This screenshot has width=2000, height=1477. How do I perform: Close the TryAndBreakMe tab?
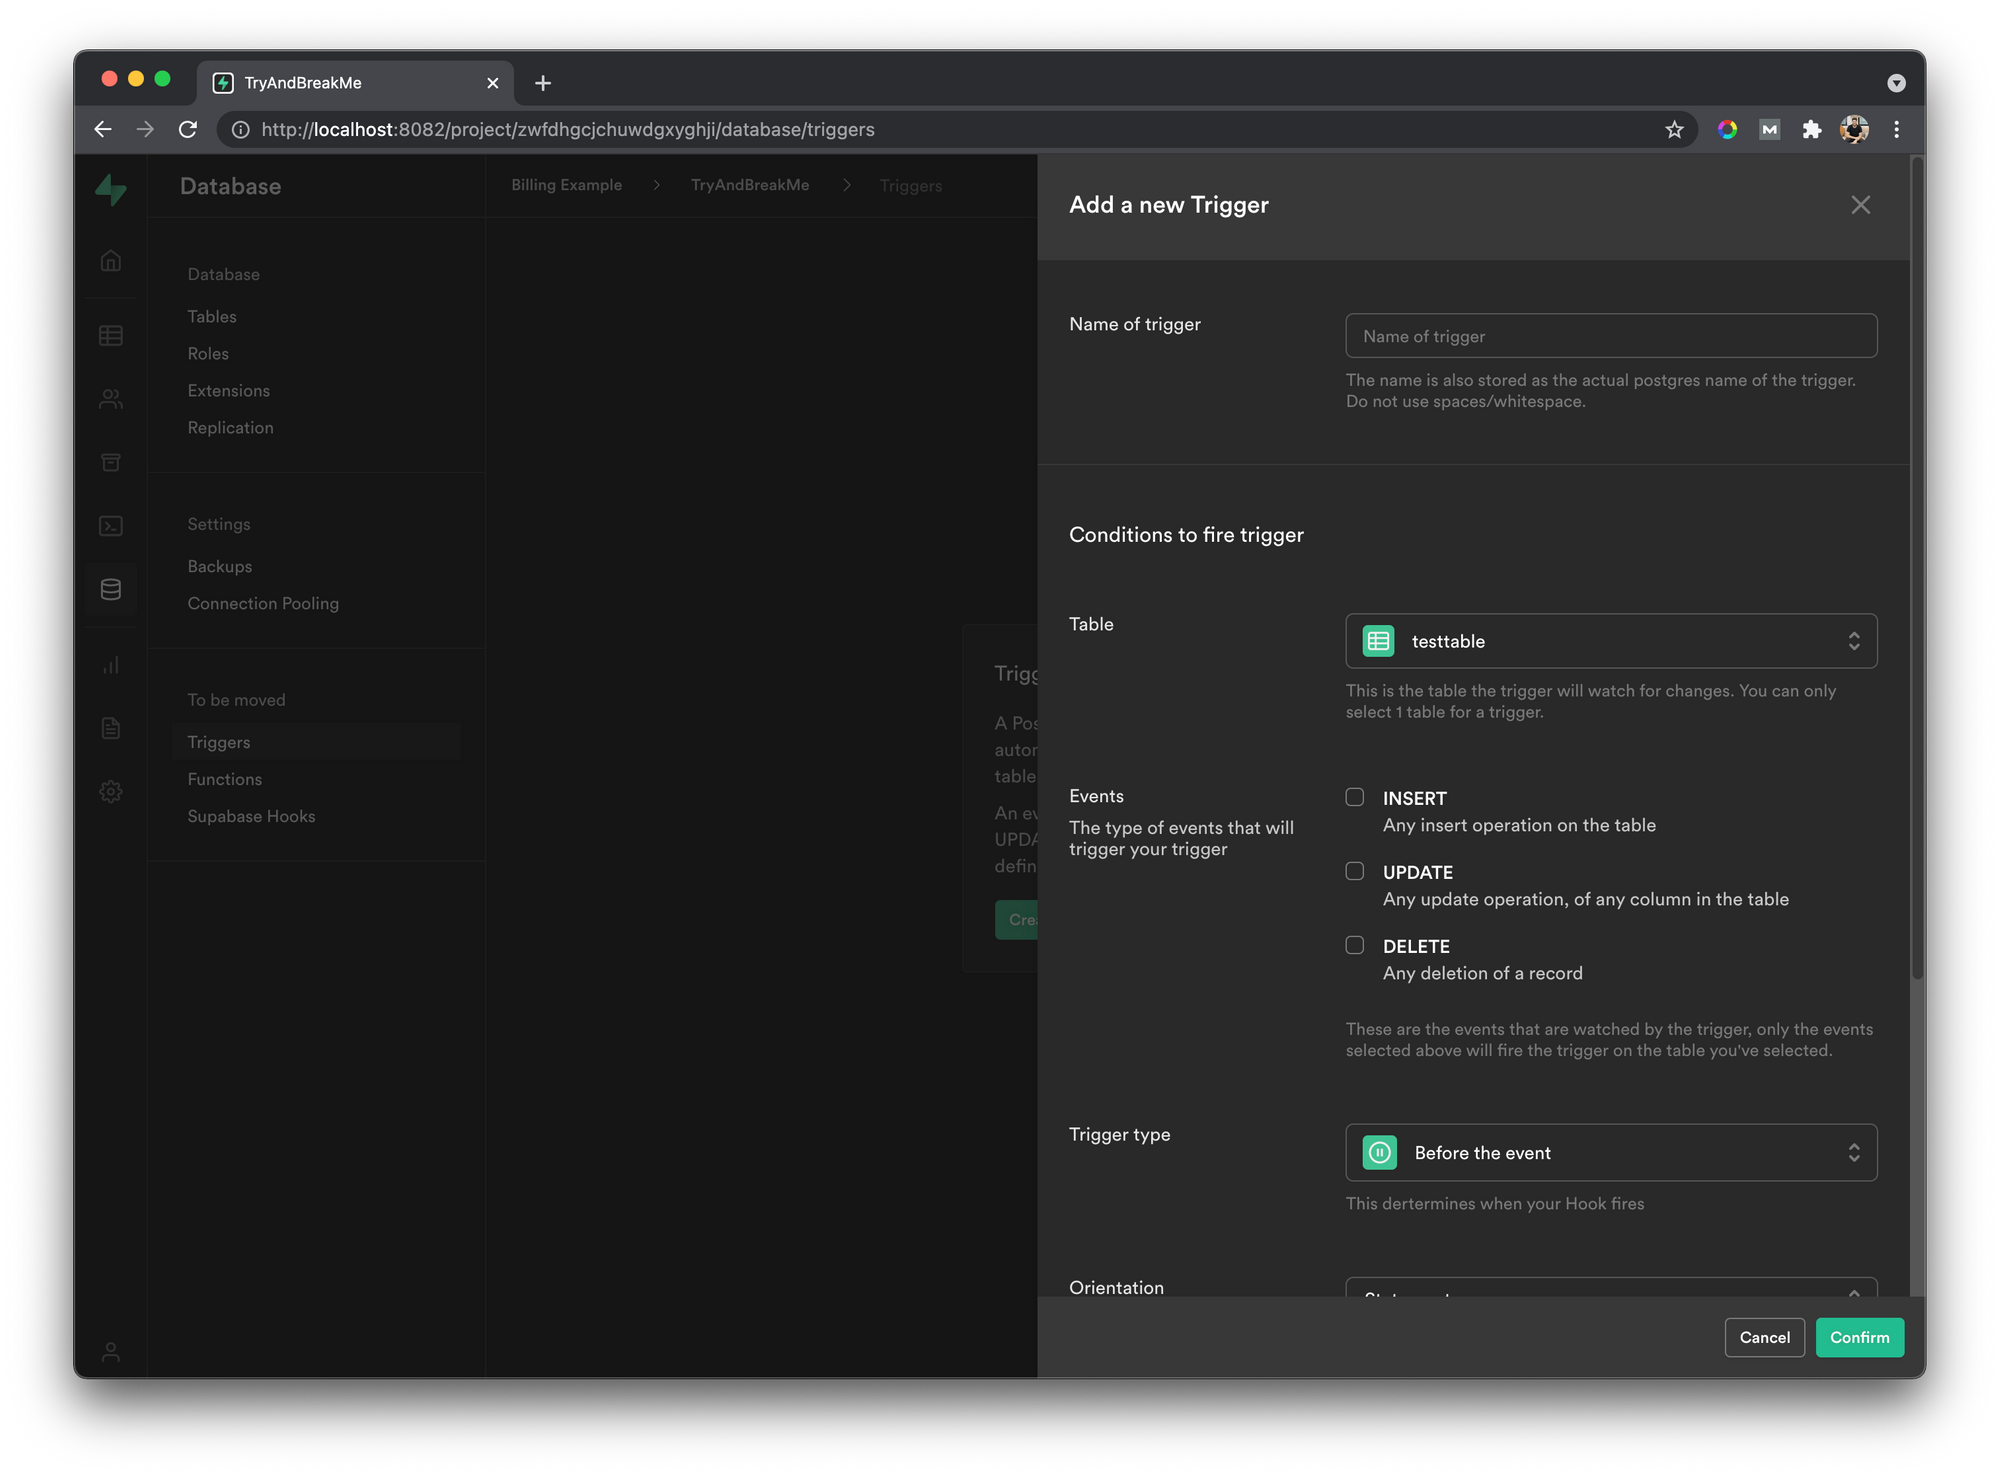point(492,83)
